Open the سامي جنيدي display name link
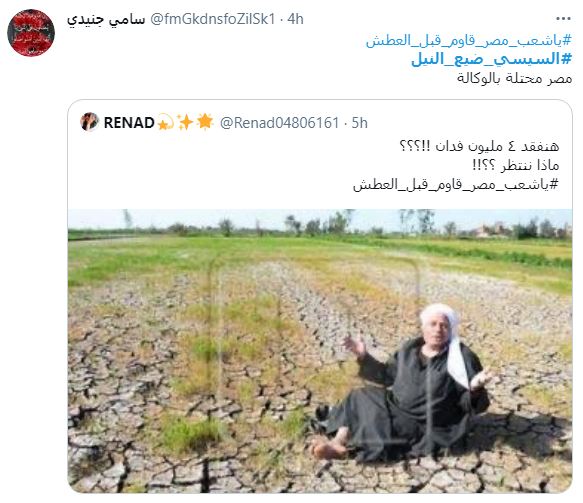The image size is (583, 503). (x=106, y=19)
